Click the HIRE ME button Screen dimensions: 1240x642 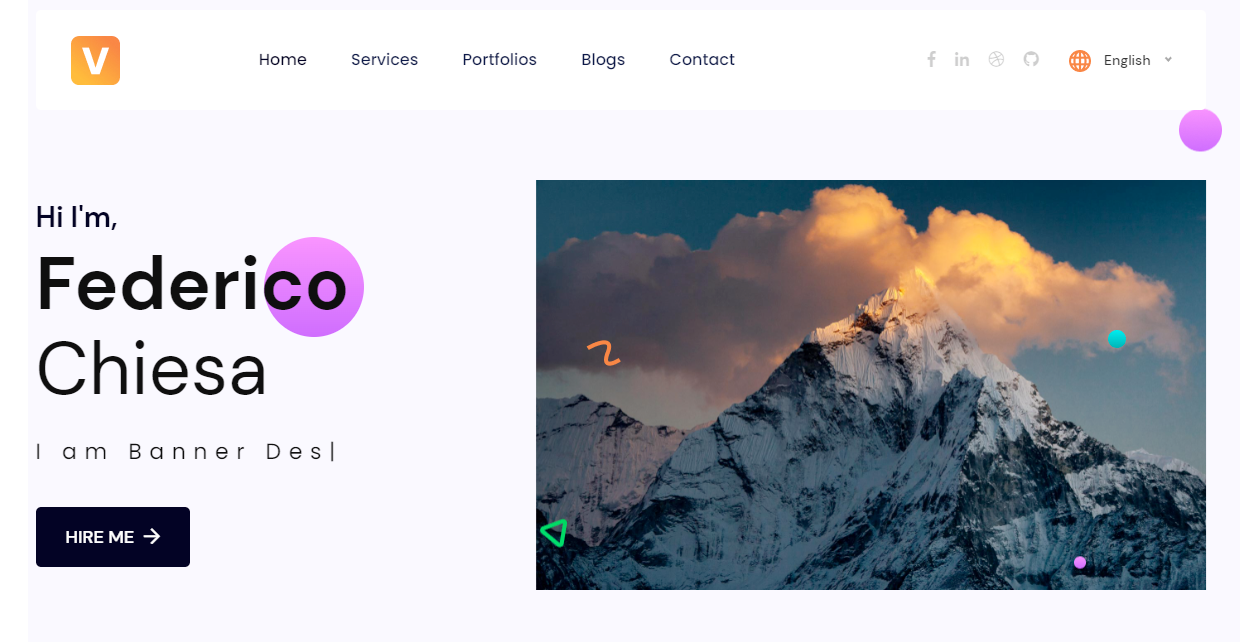click(x=113, y=537)
